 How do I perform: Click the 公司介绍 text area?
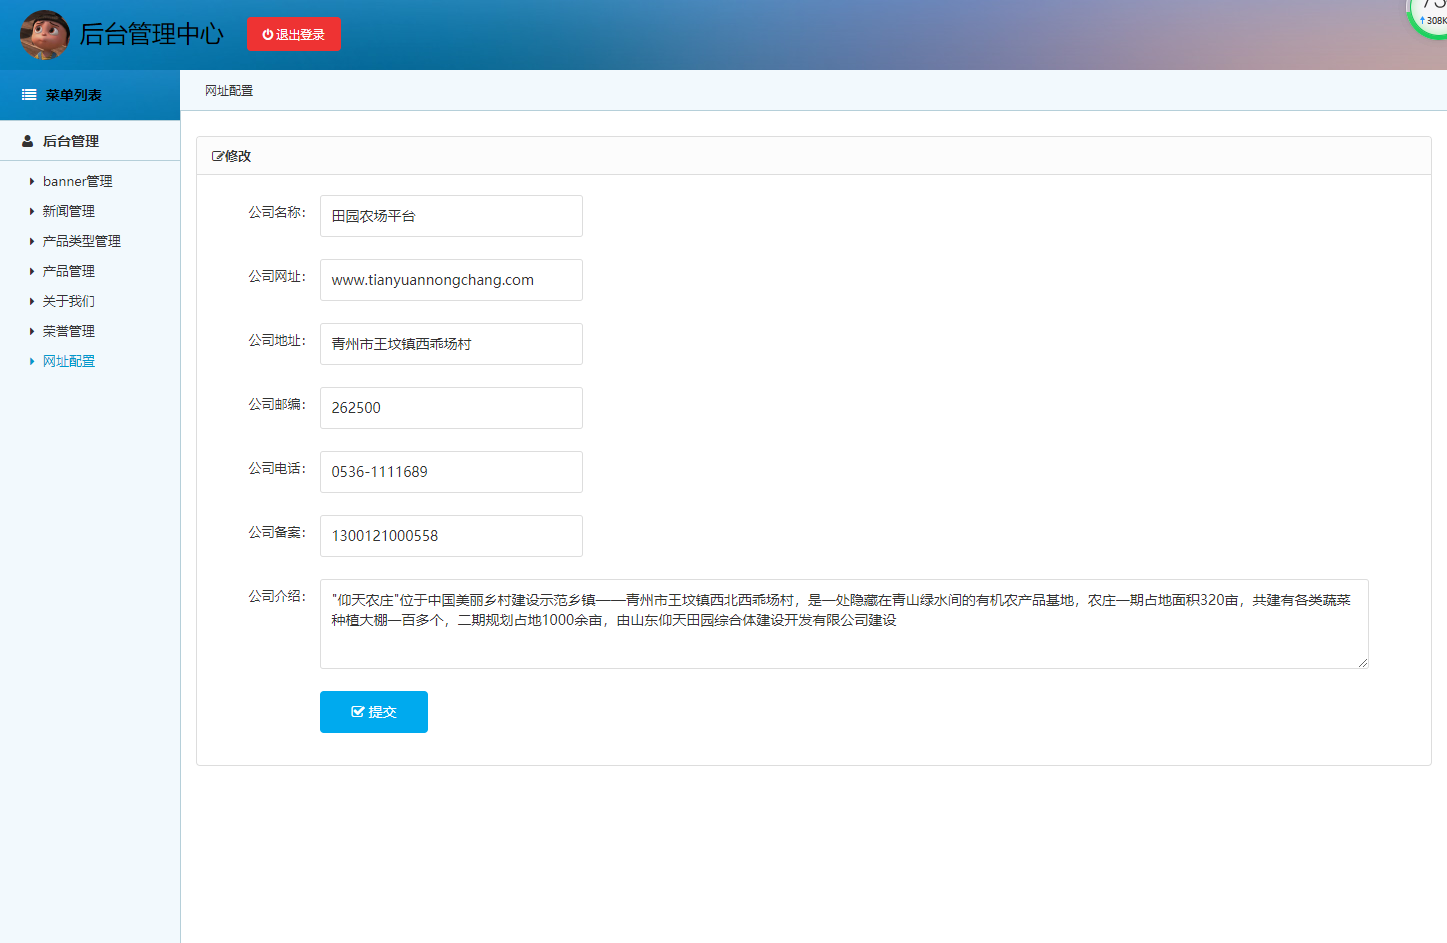point(843,622)
